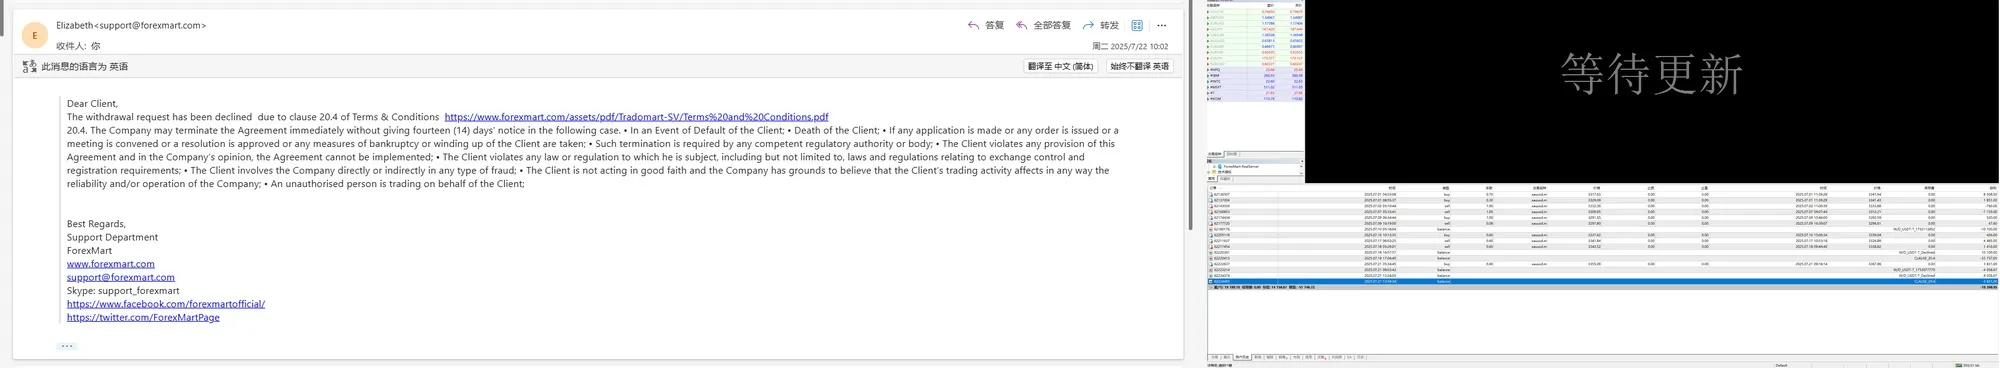The height and width of the screenshot is (368, 2000).
Task: Open the Terms and Conditions PDF link
Action: pyautogui.click(x=636, y=117)
